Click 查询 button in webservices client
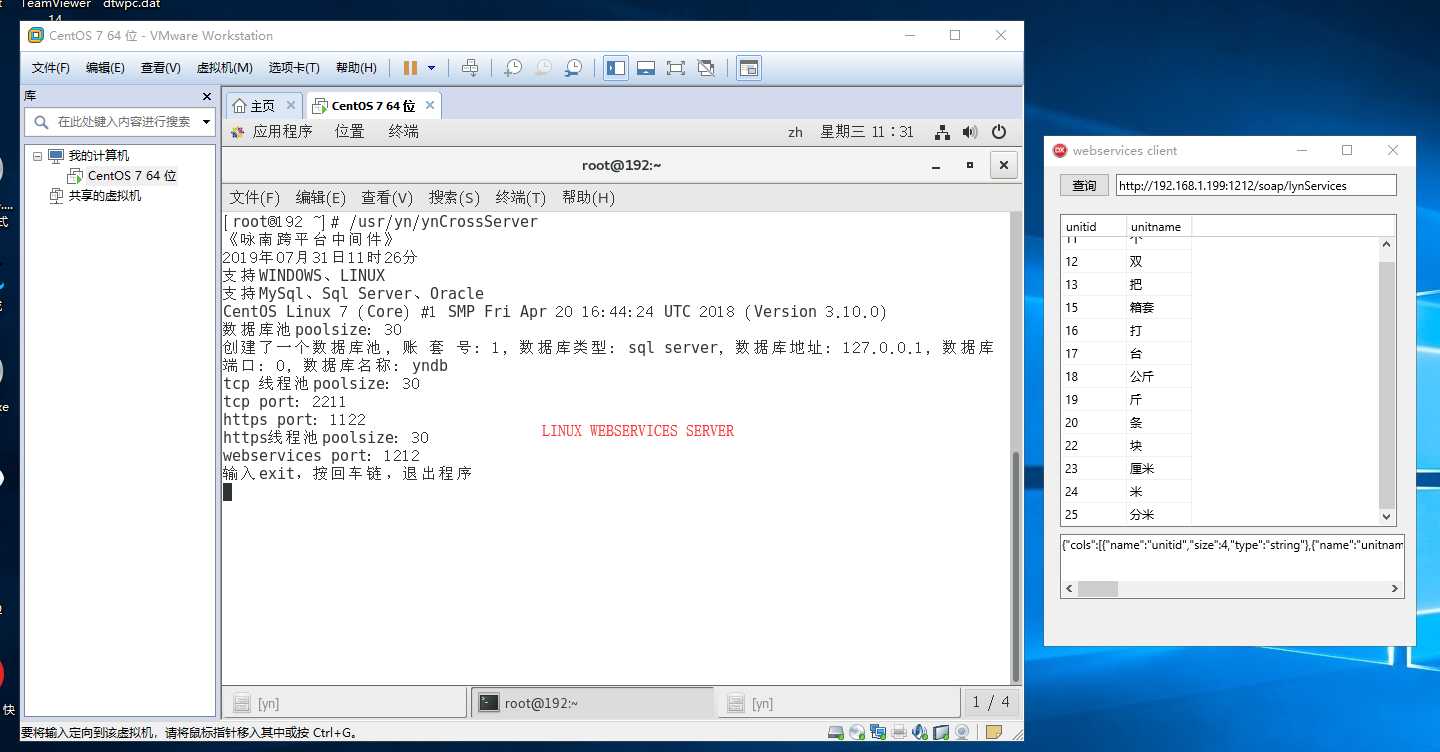Screen dimensions: 1440x752 1084,186
